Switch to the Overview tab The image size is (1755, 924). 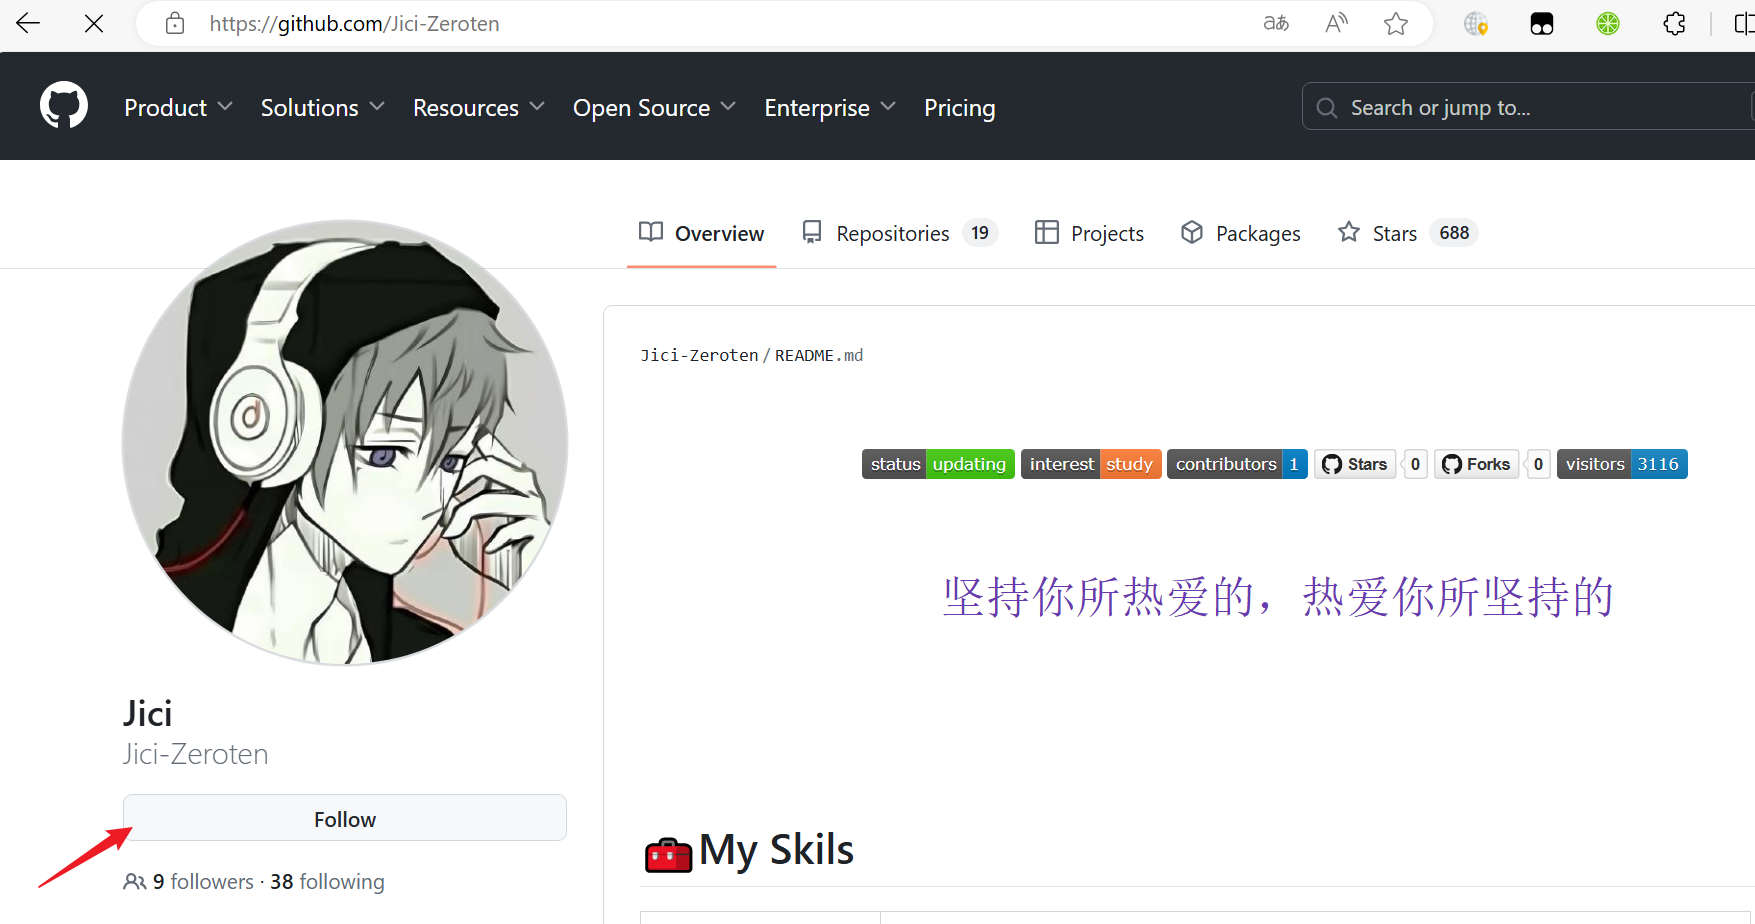tap(702, 233)
